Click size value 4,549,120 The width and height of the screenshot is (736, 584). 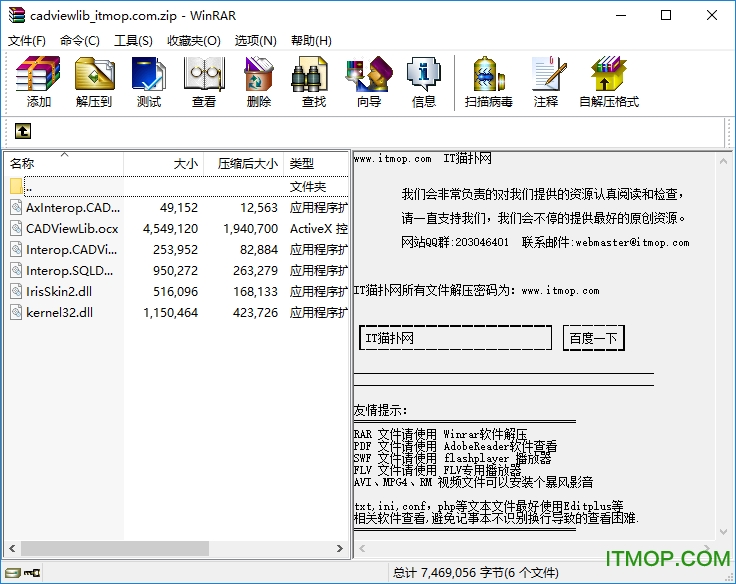click(x=170, y=229)
